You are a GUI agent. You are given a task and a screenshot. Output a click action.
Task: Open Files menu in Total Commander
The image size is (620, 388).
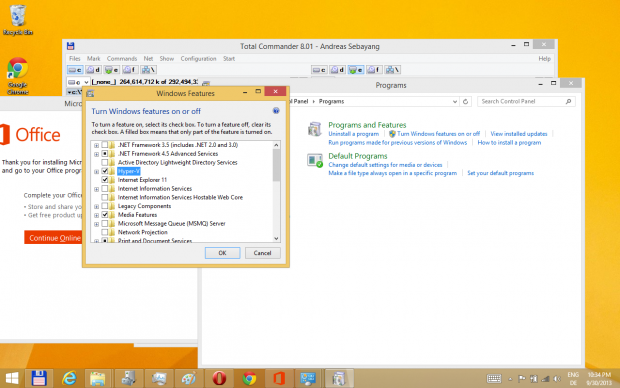point(75,59)
